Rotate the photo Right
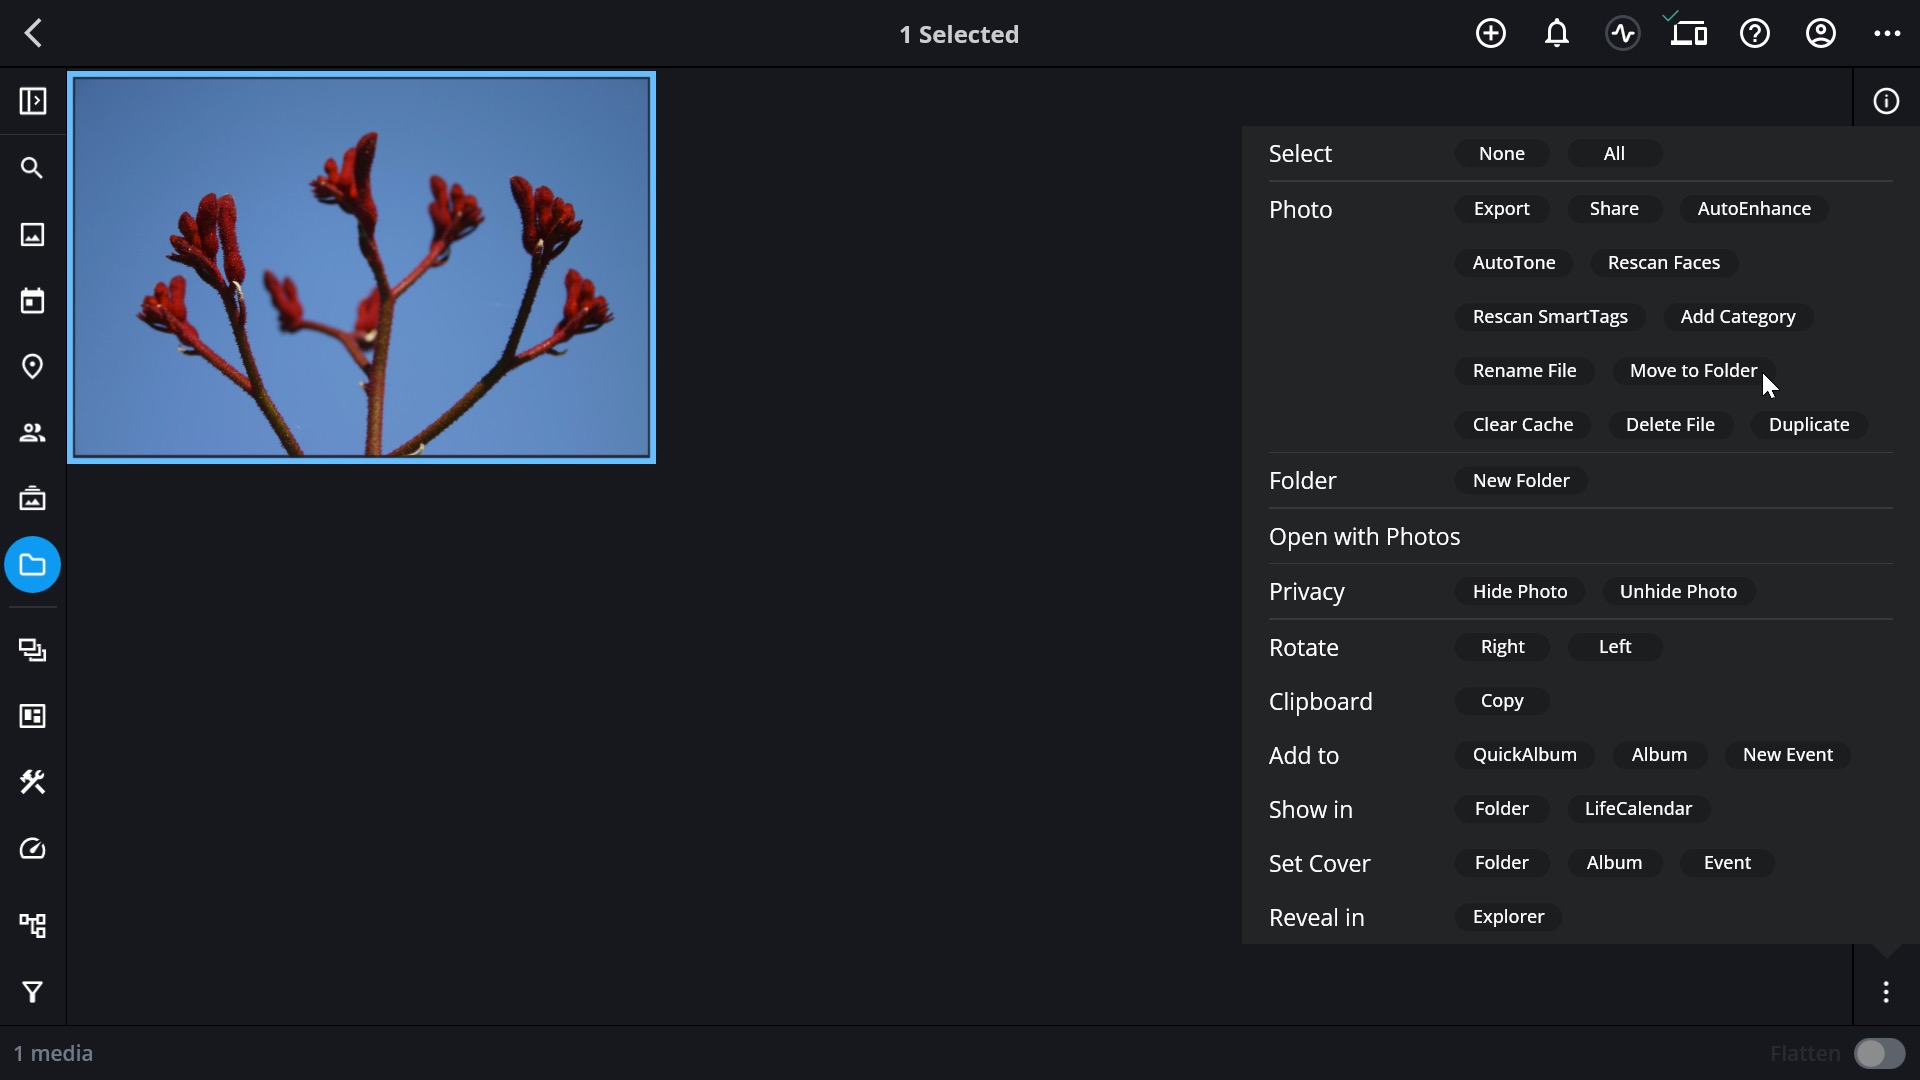Screen dimensions: 1920x1080 click(x=1502, y=646)
